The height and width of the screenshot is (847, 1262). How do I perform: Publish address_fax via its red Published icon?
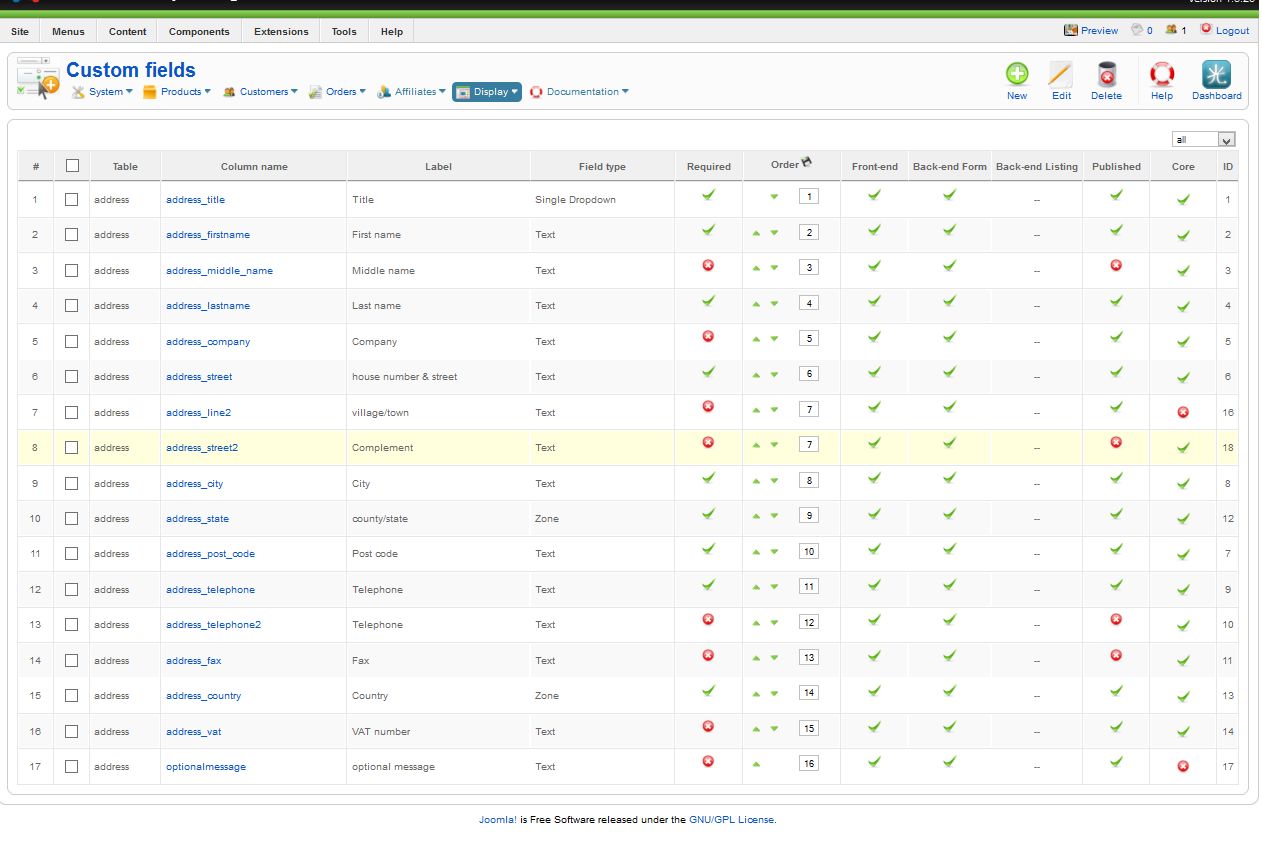click(1116, 655)
